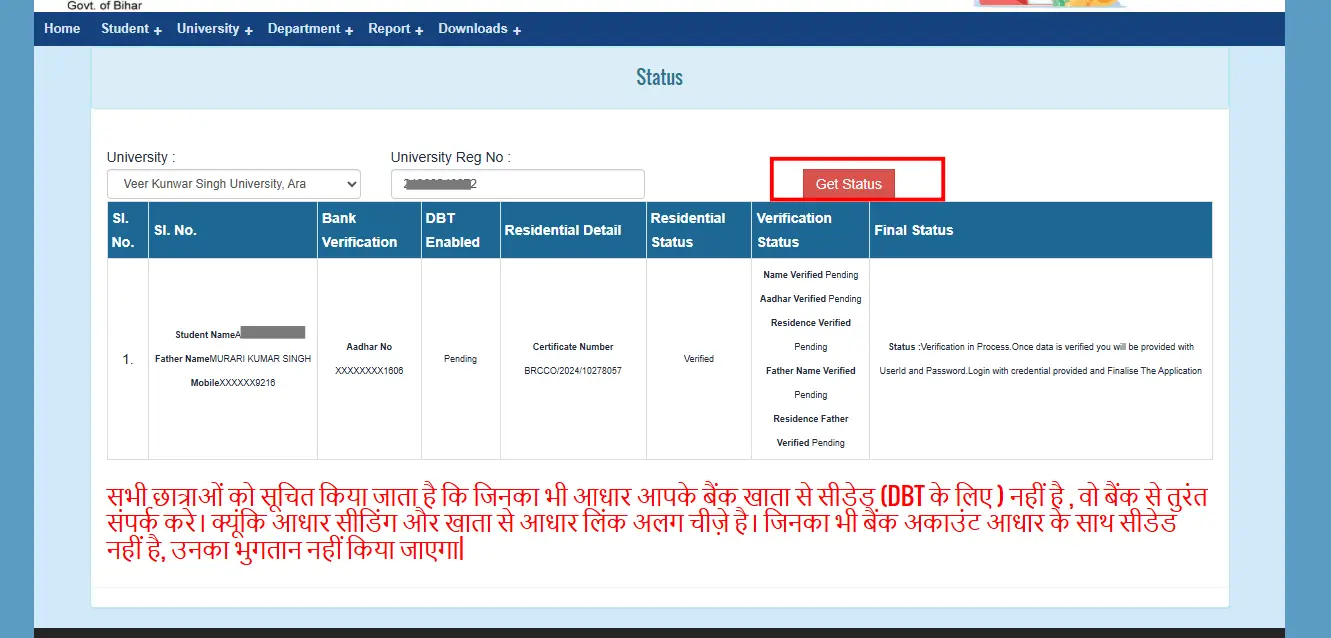Open the Veer Kunwar Singh University dropdown

(x=234, y=184)
